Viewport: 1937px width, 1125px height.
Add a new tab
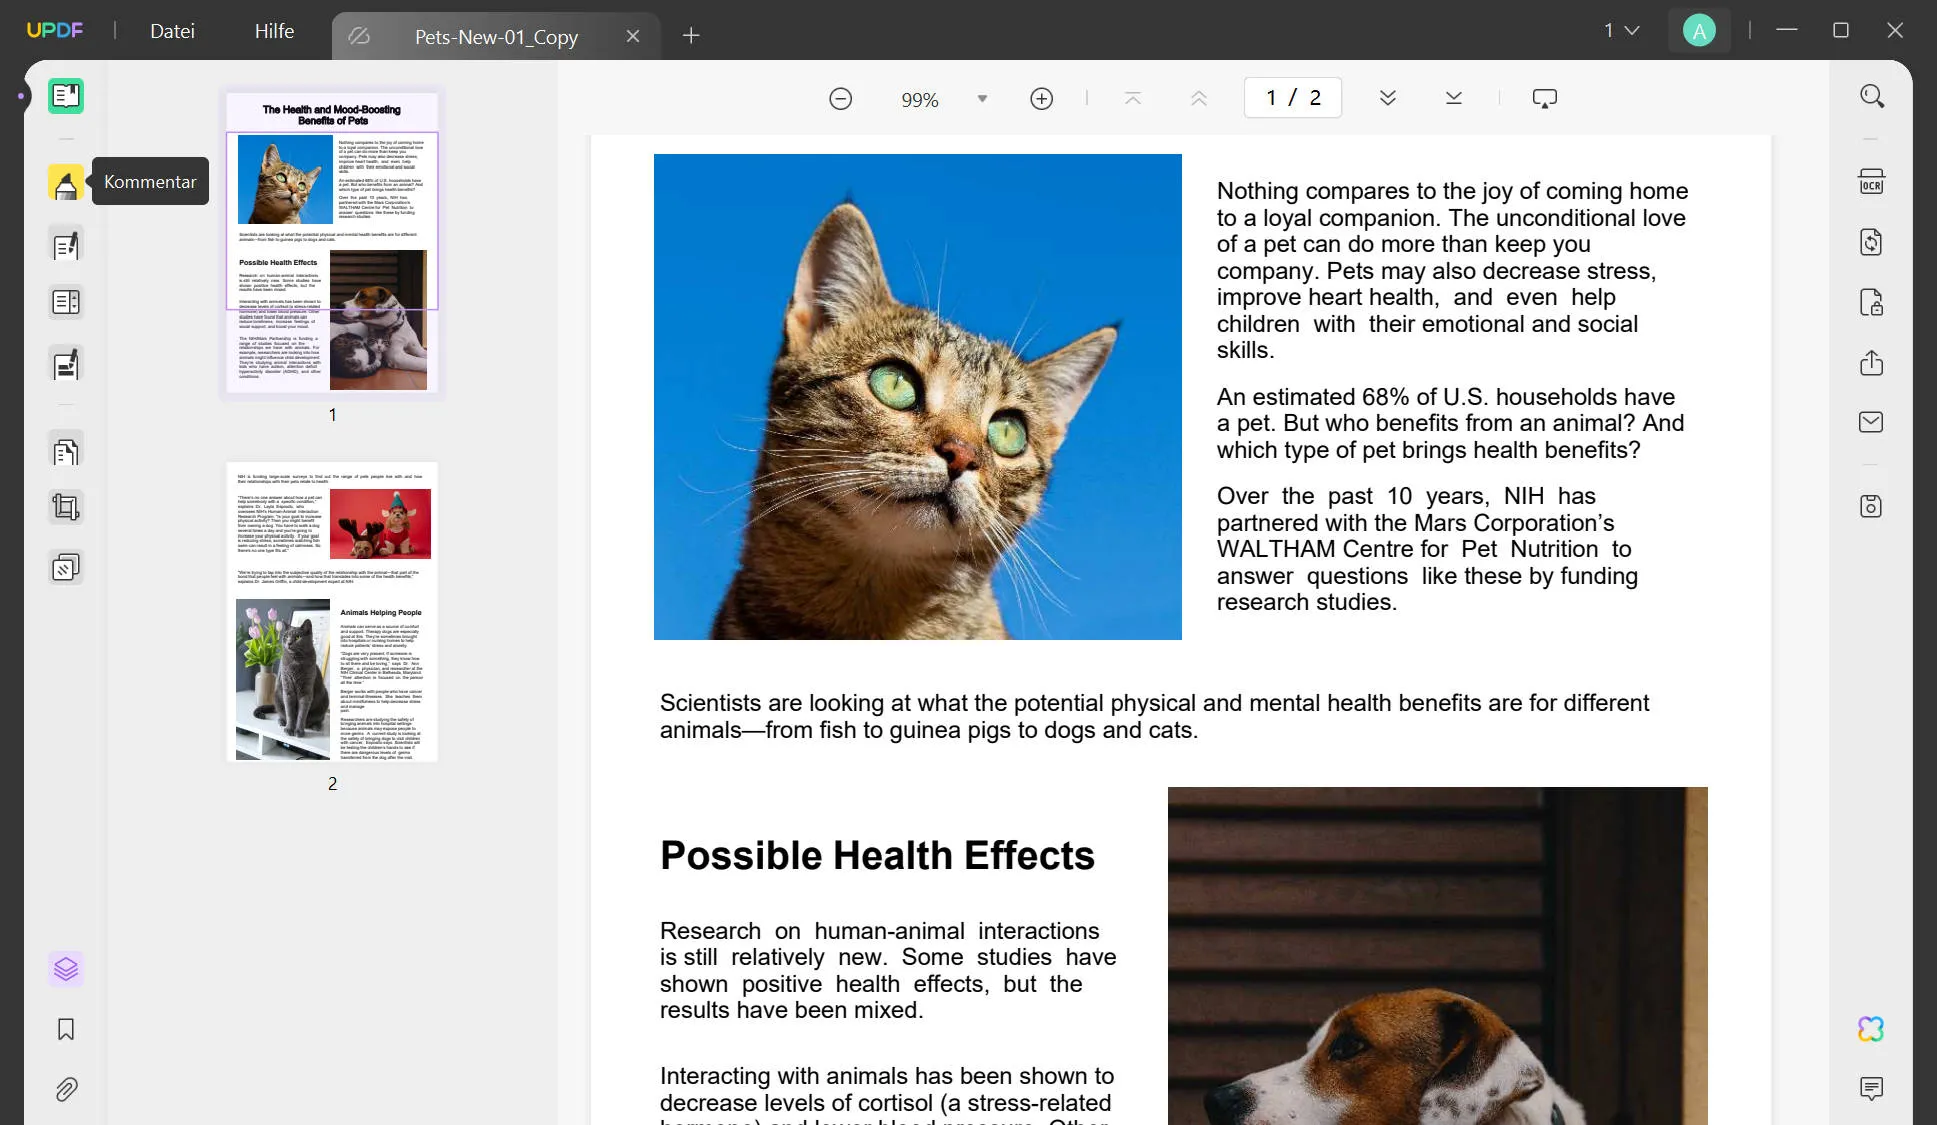point(691,36)
